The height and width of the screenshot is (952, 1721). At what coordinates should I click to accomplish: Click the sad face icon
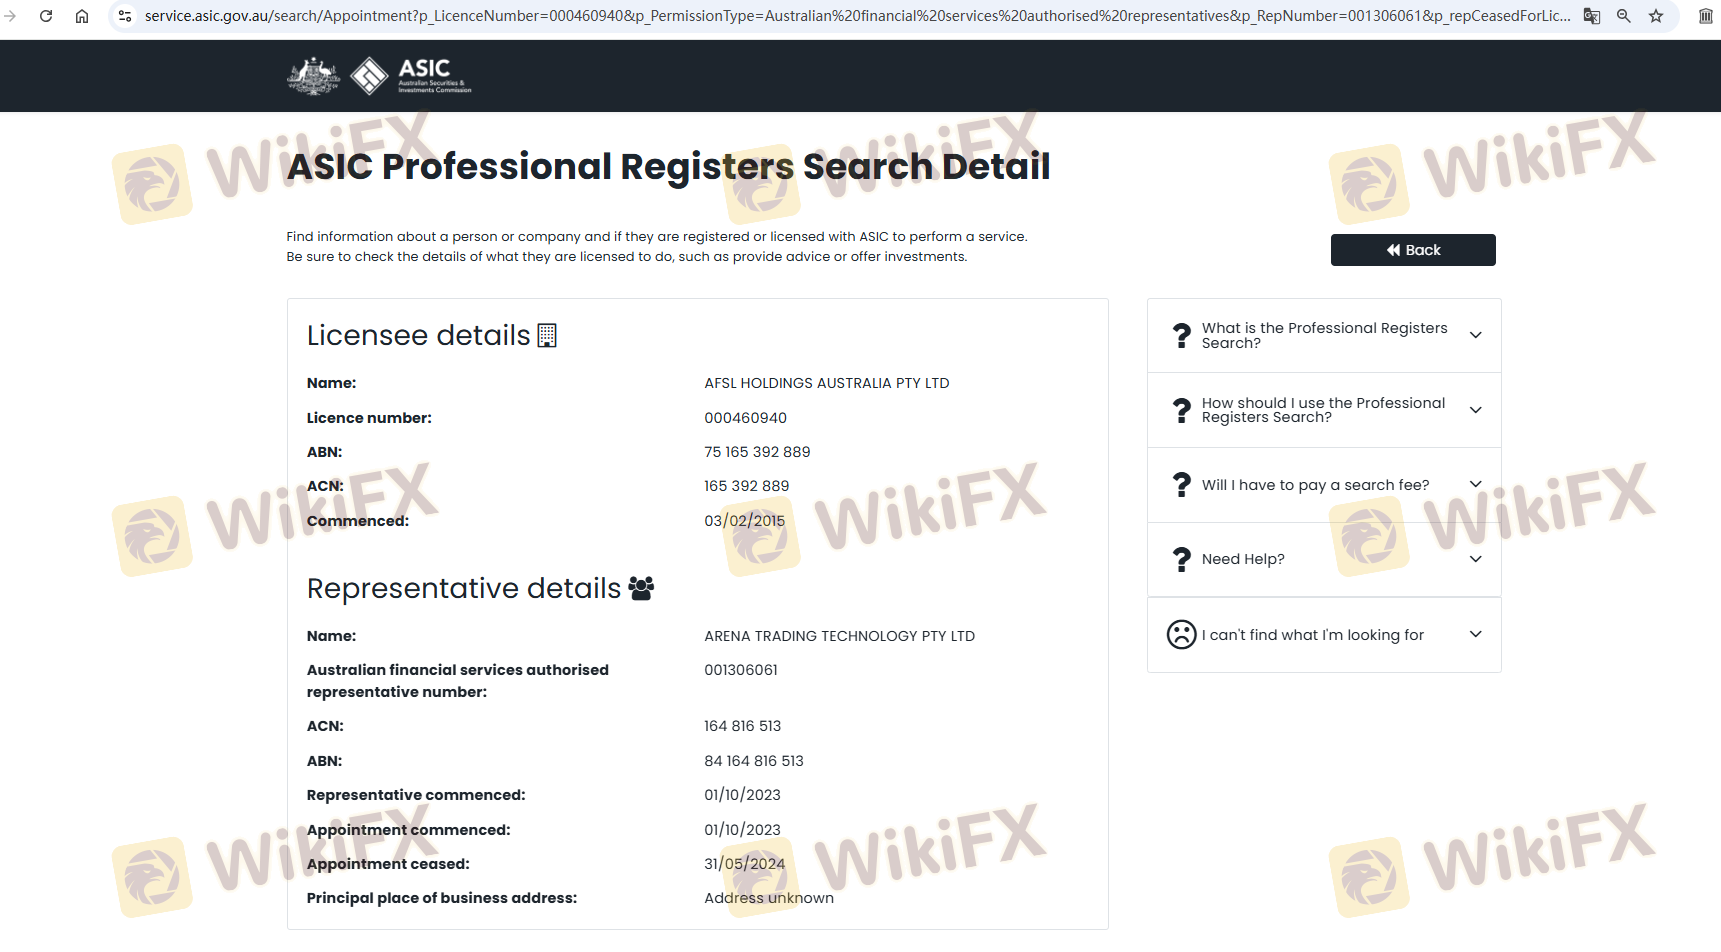pos(1181,635)
